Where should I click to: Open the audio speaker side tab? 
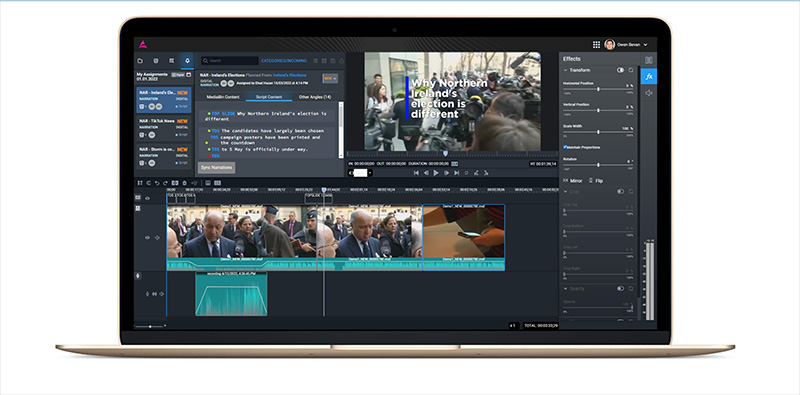click(x=649, y=93)
